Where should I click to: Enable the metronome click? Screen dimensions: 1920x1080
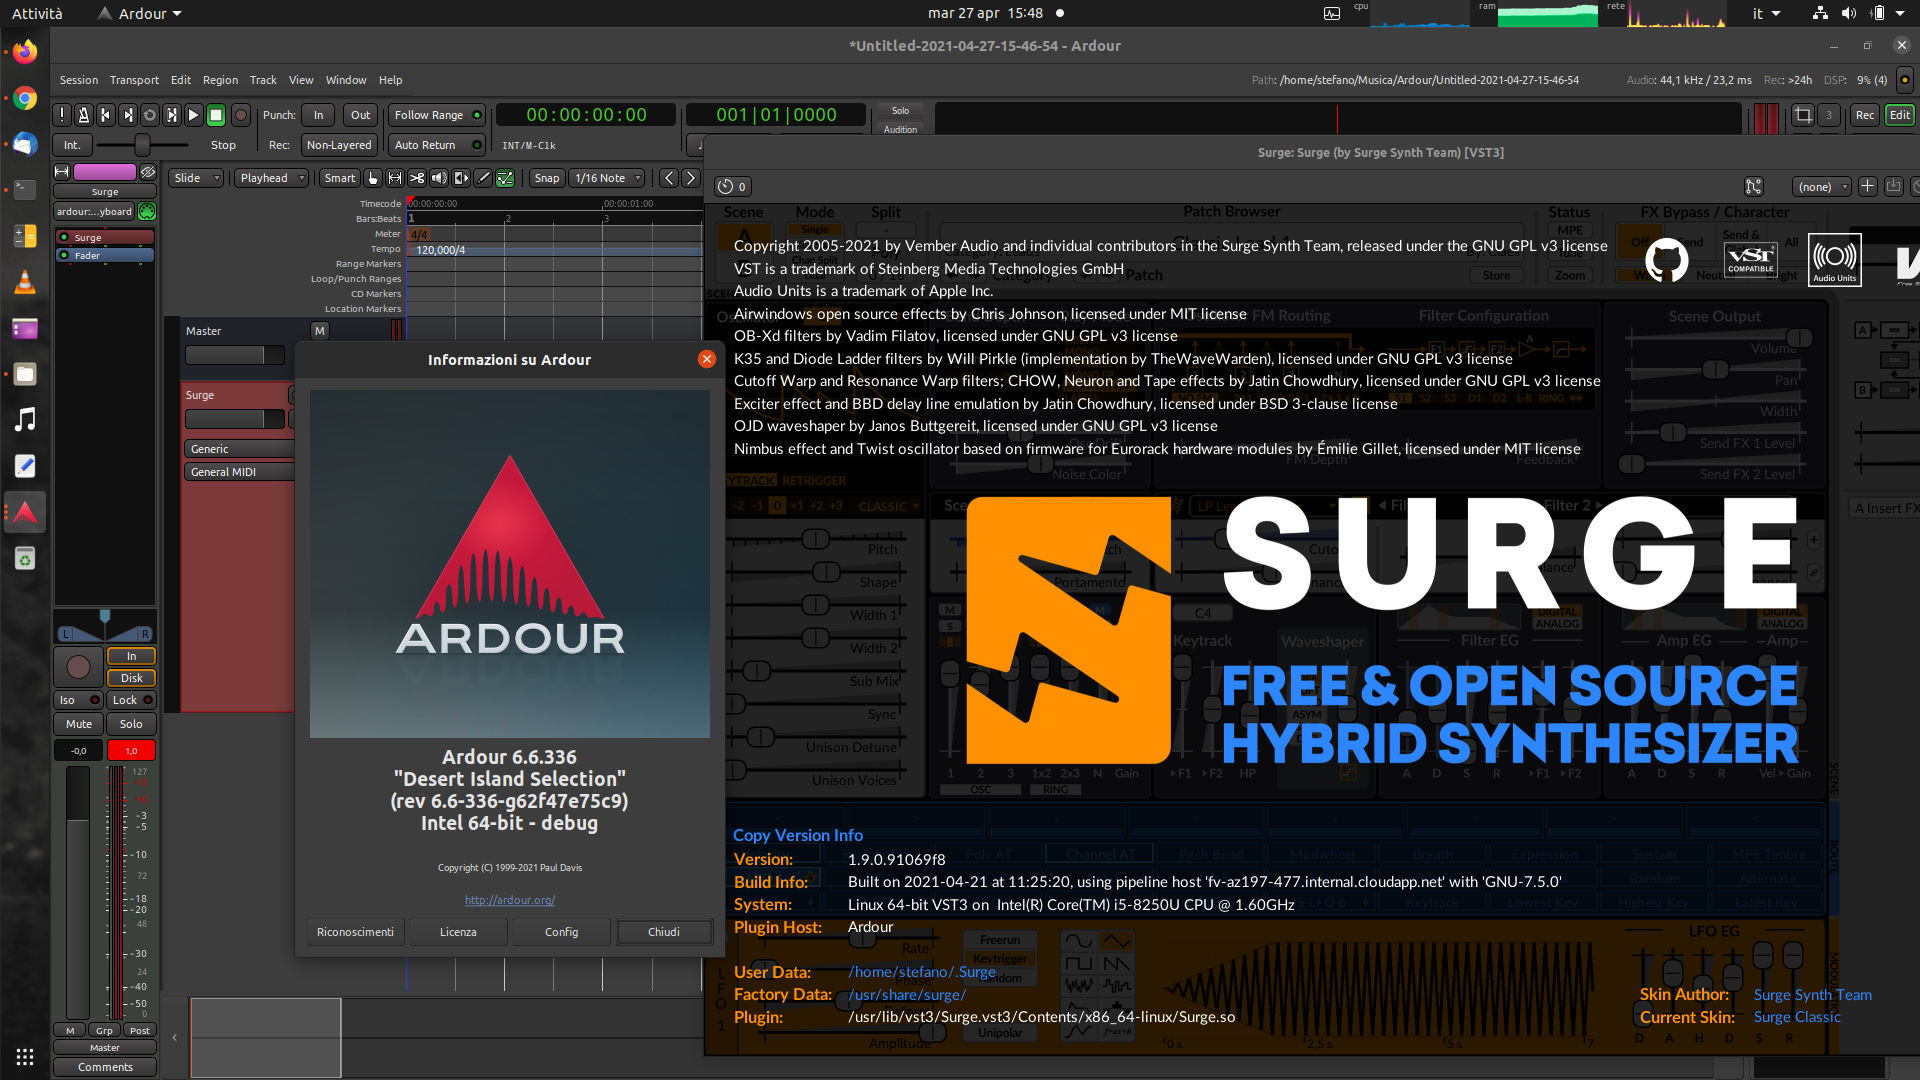83,115
